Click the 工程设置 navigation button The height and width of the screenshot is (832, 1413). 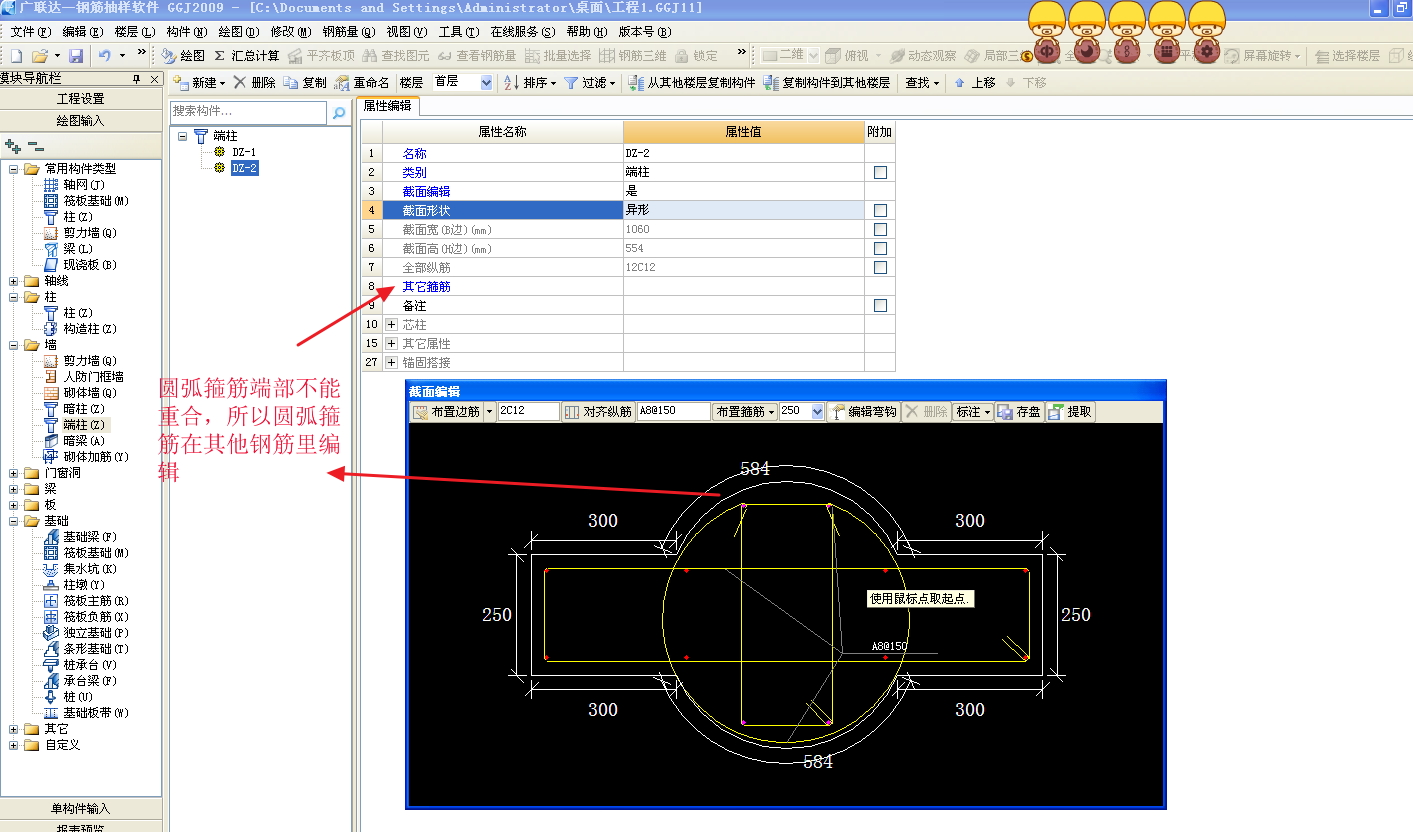[81, 99]
